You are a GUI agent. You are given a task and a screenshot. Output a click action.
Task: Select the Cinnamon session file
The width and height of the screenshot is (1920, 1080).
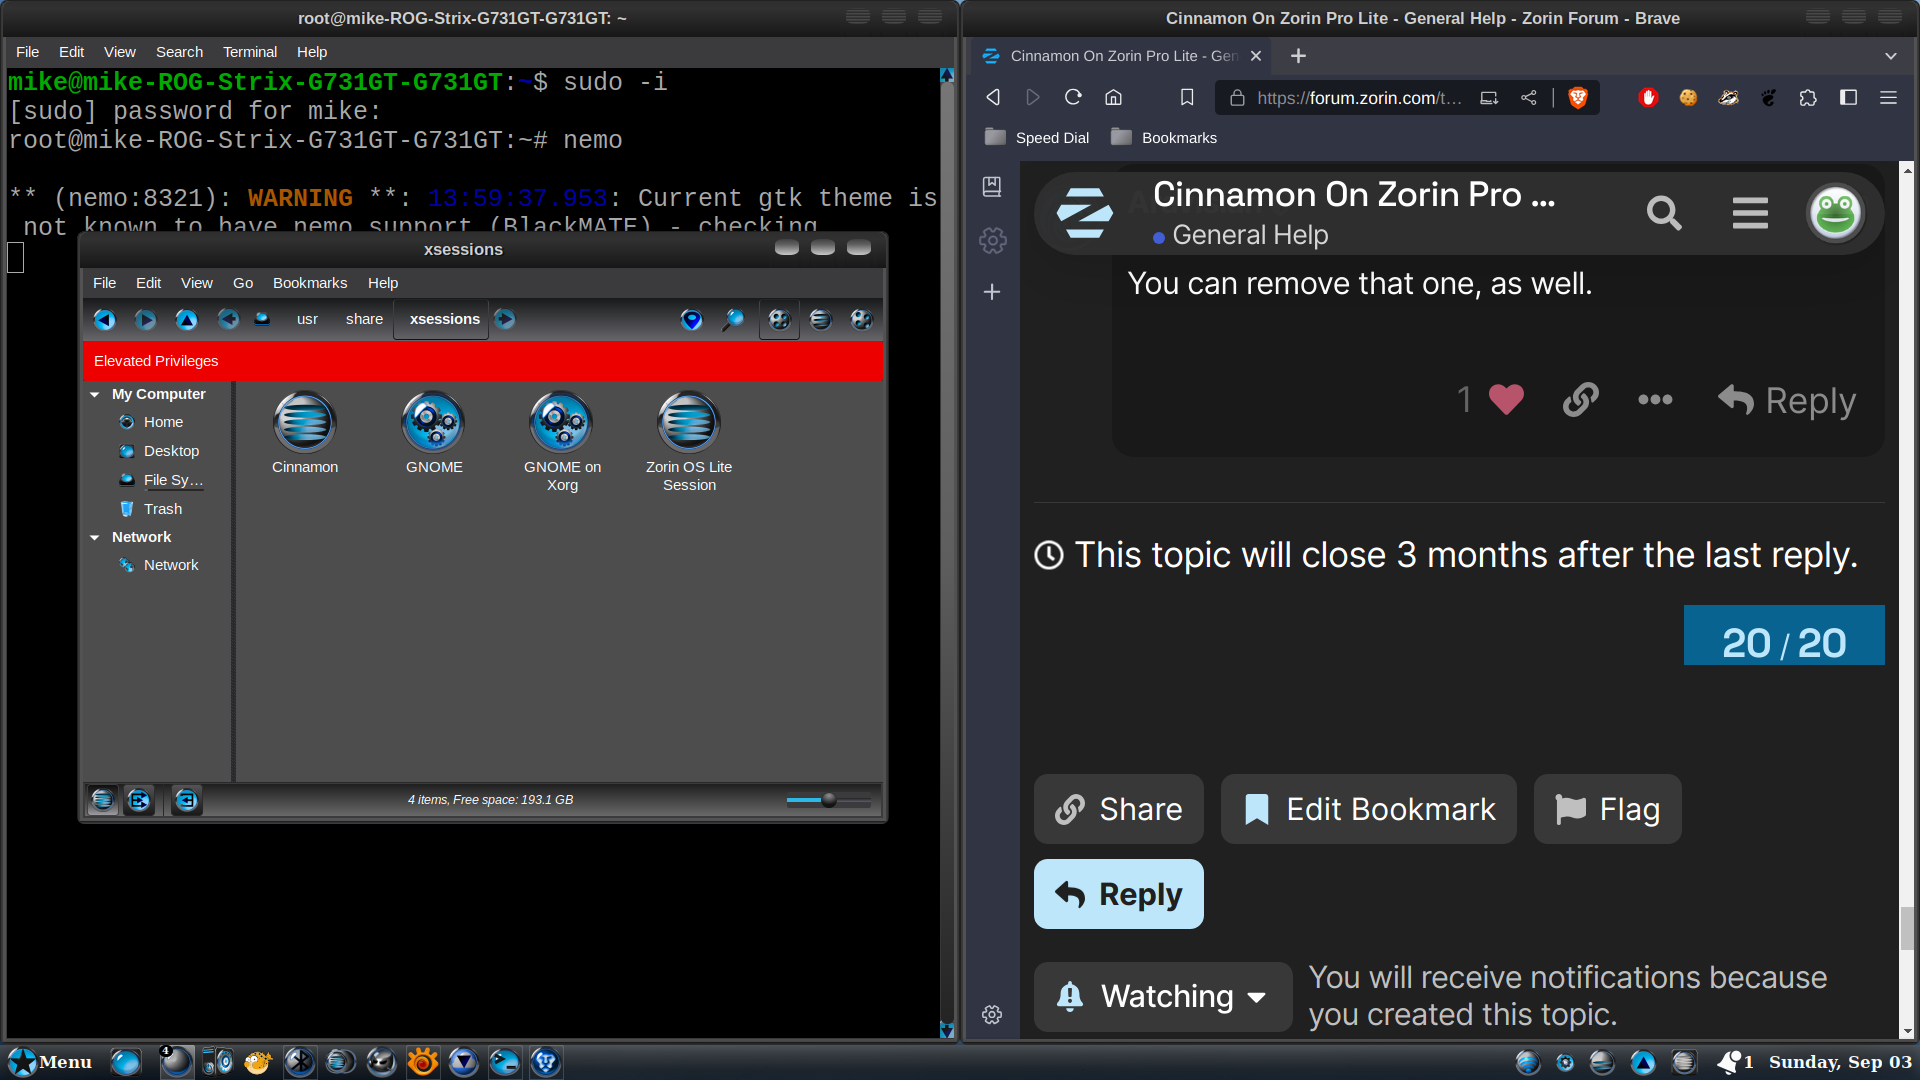coord(305,433)
